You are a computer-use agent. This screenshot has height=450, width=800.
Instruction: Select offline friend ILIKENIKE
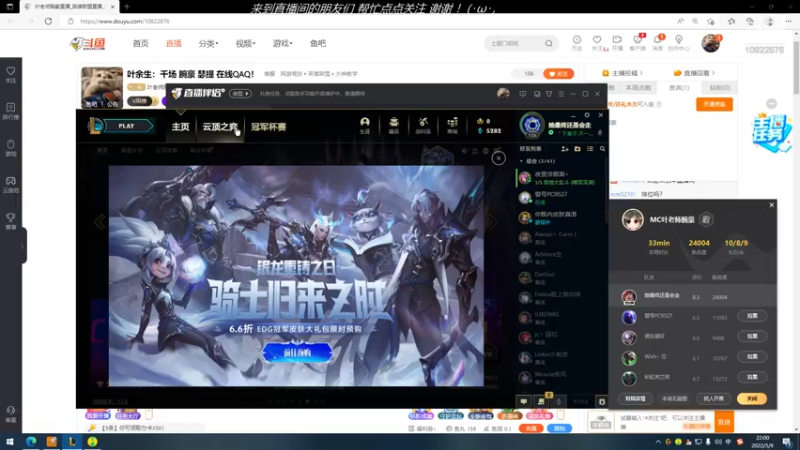(560, 318)
